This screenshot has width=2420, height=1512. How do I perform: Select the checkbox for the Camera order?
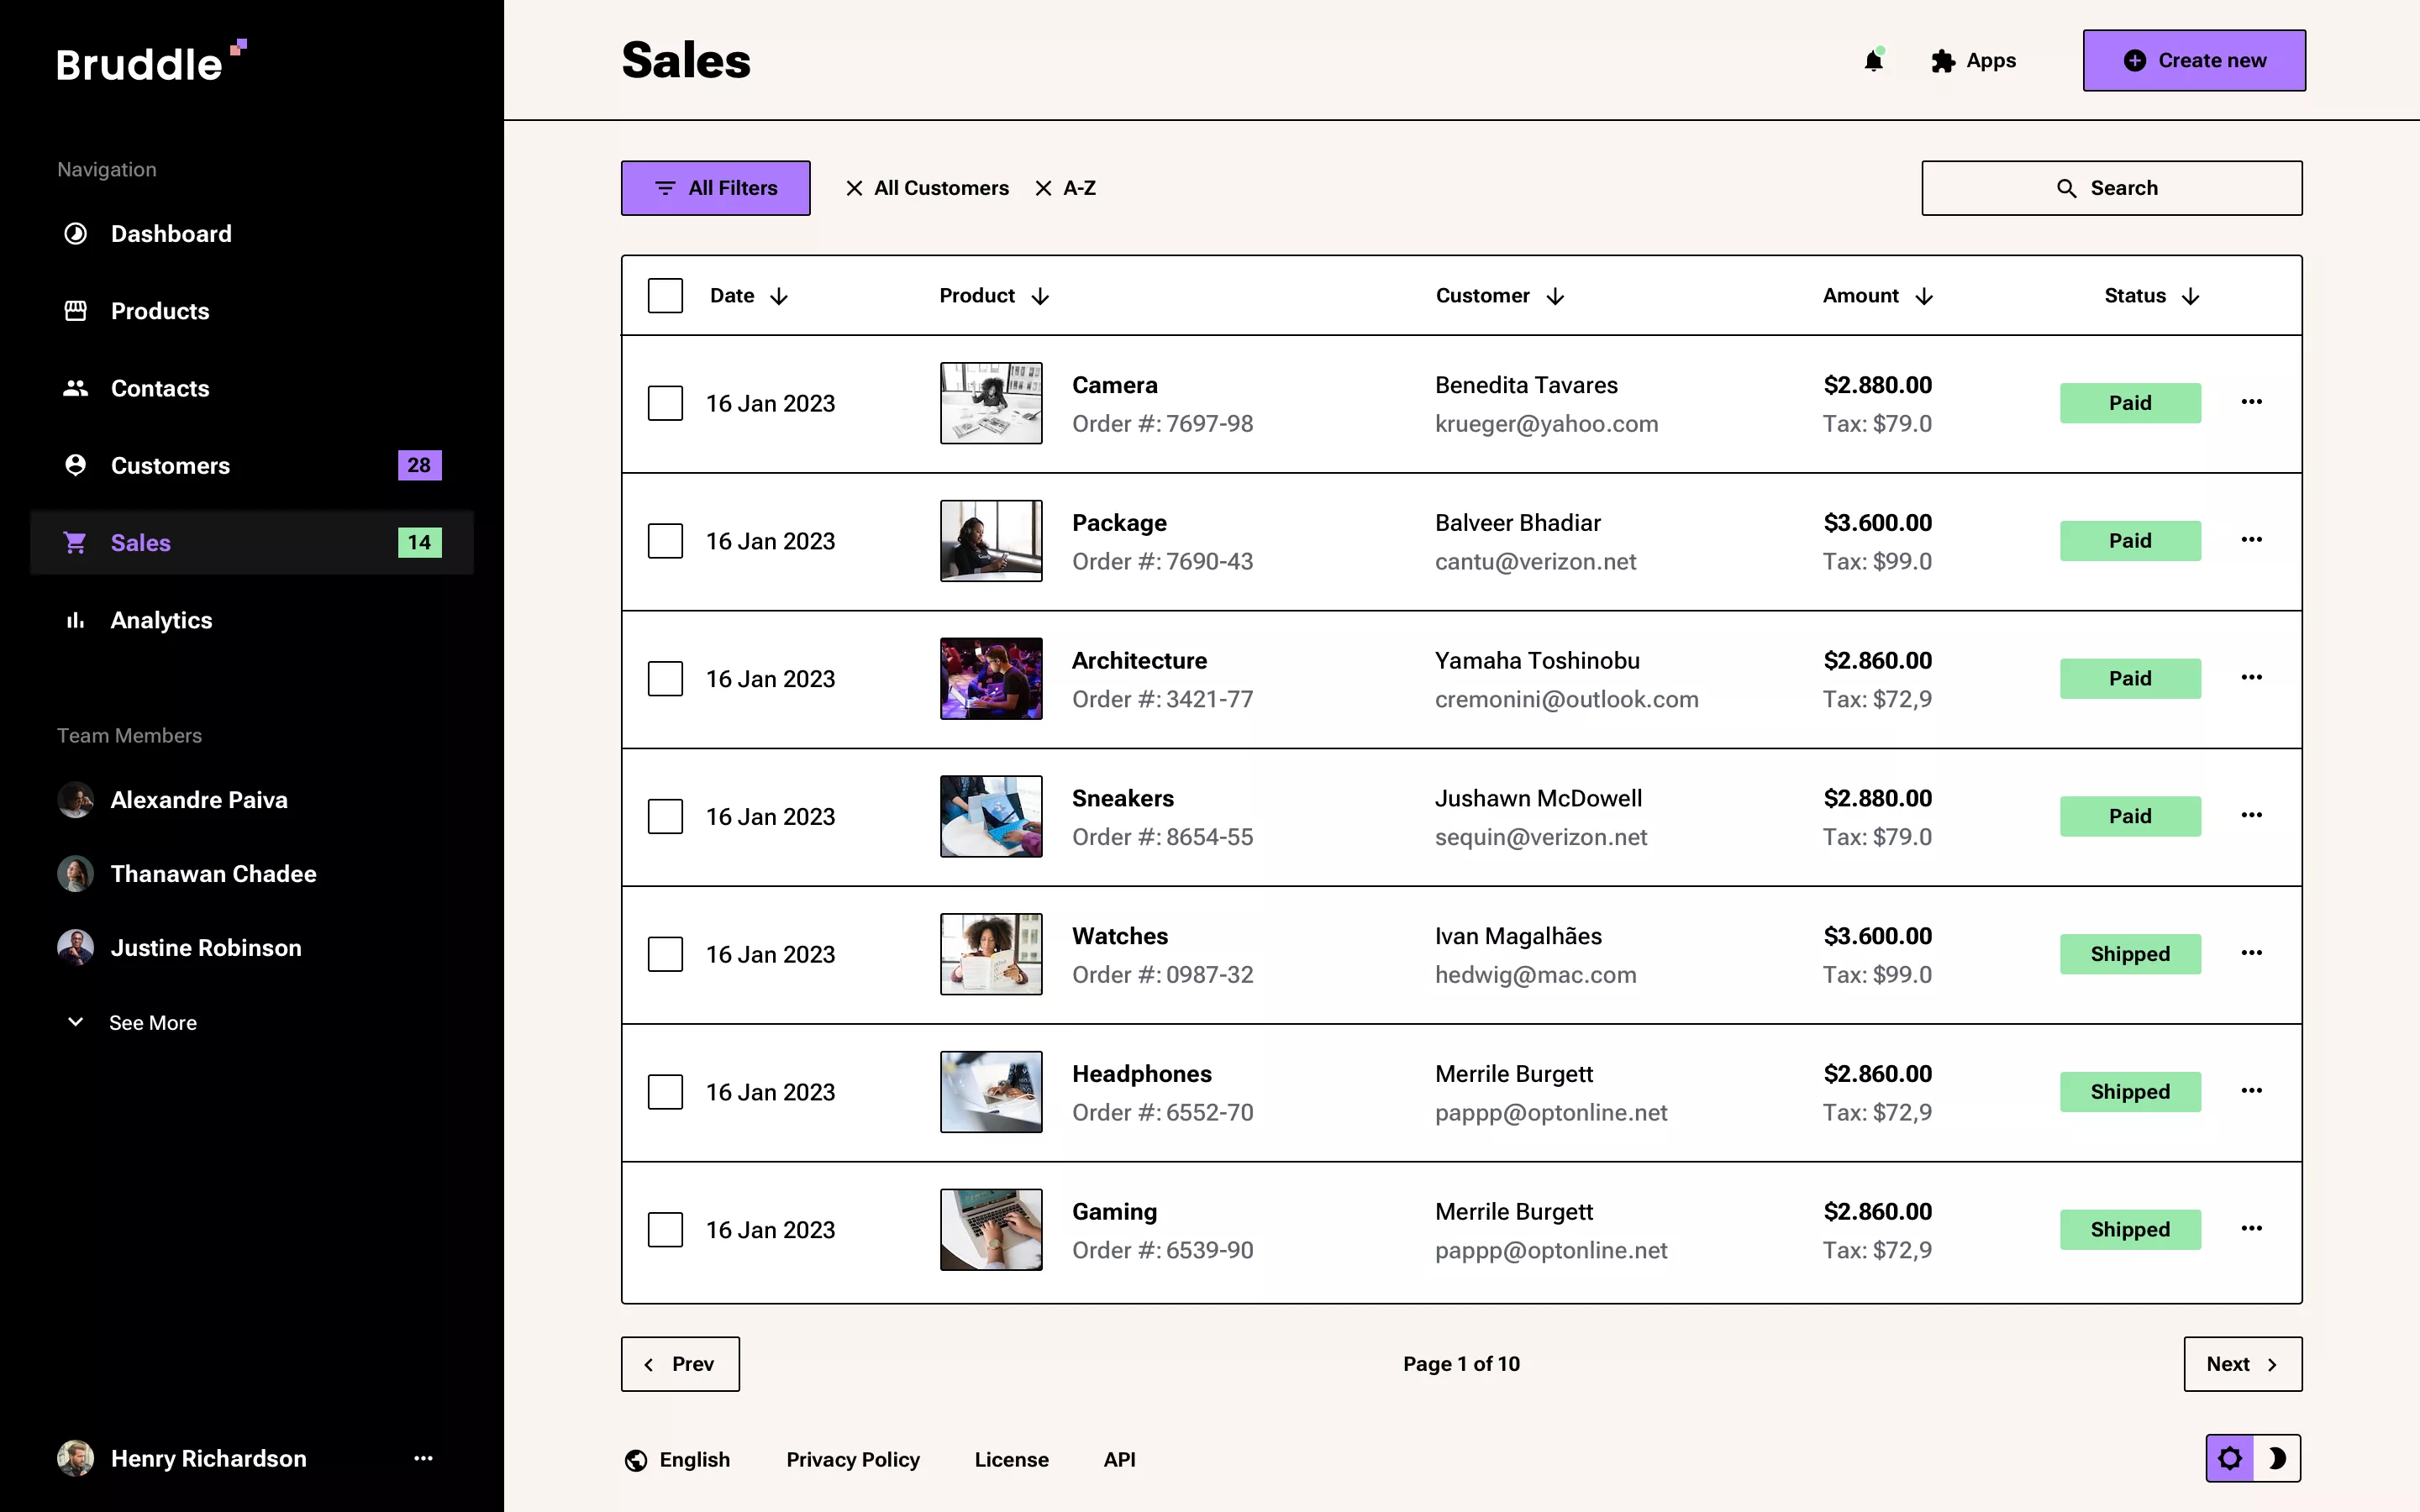pos(665,403)
